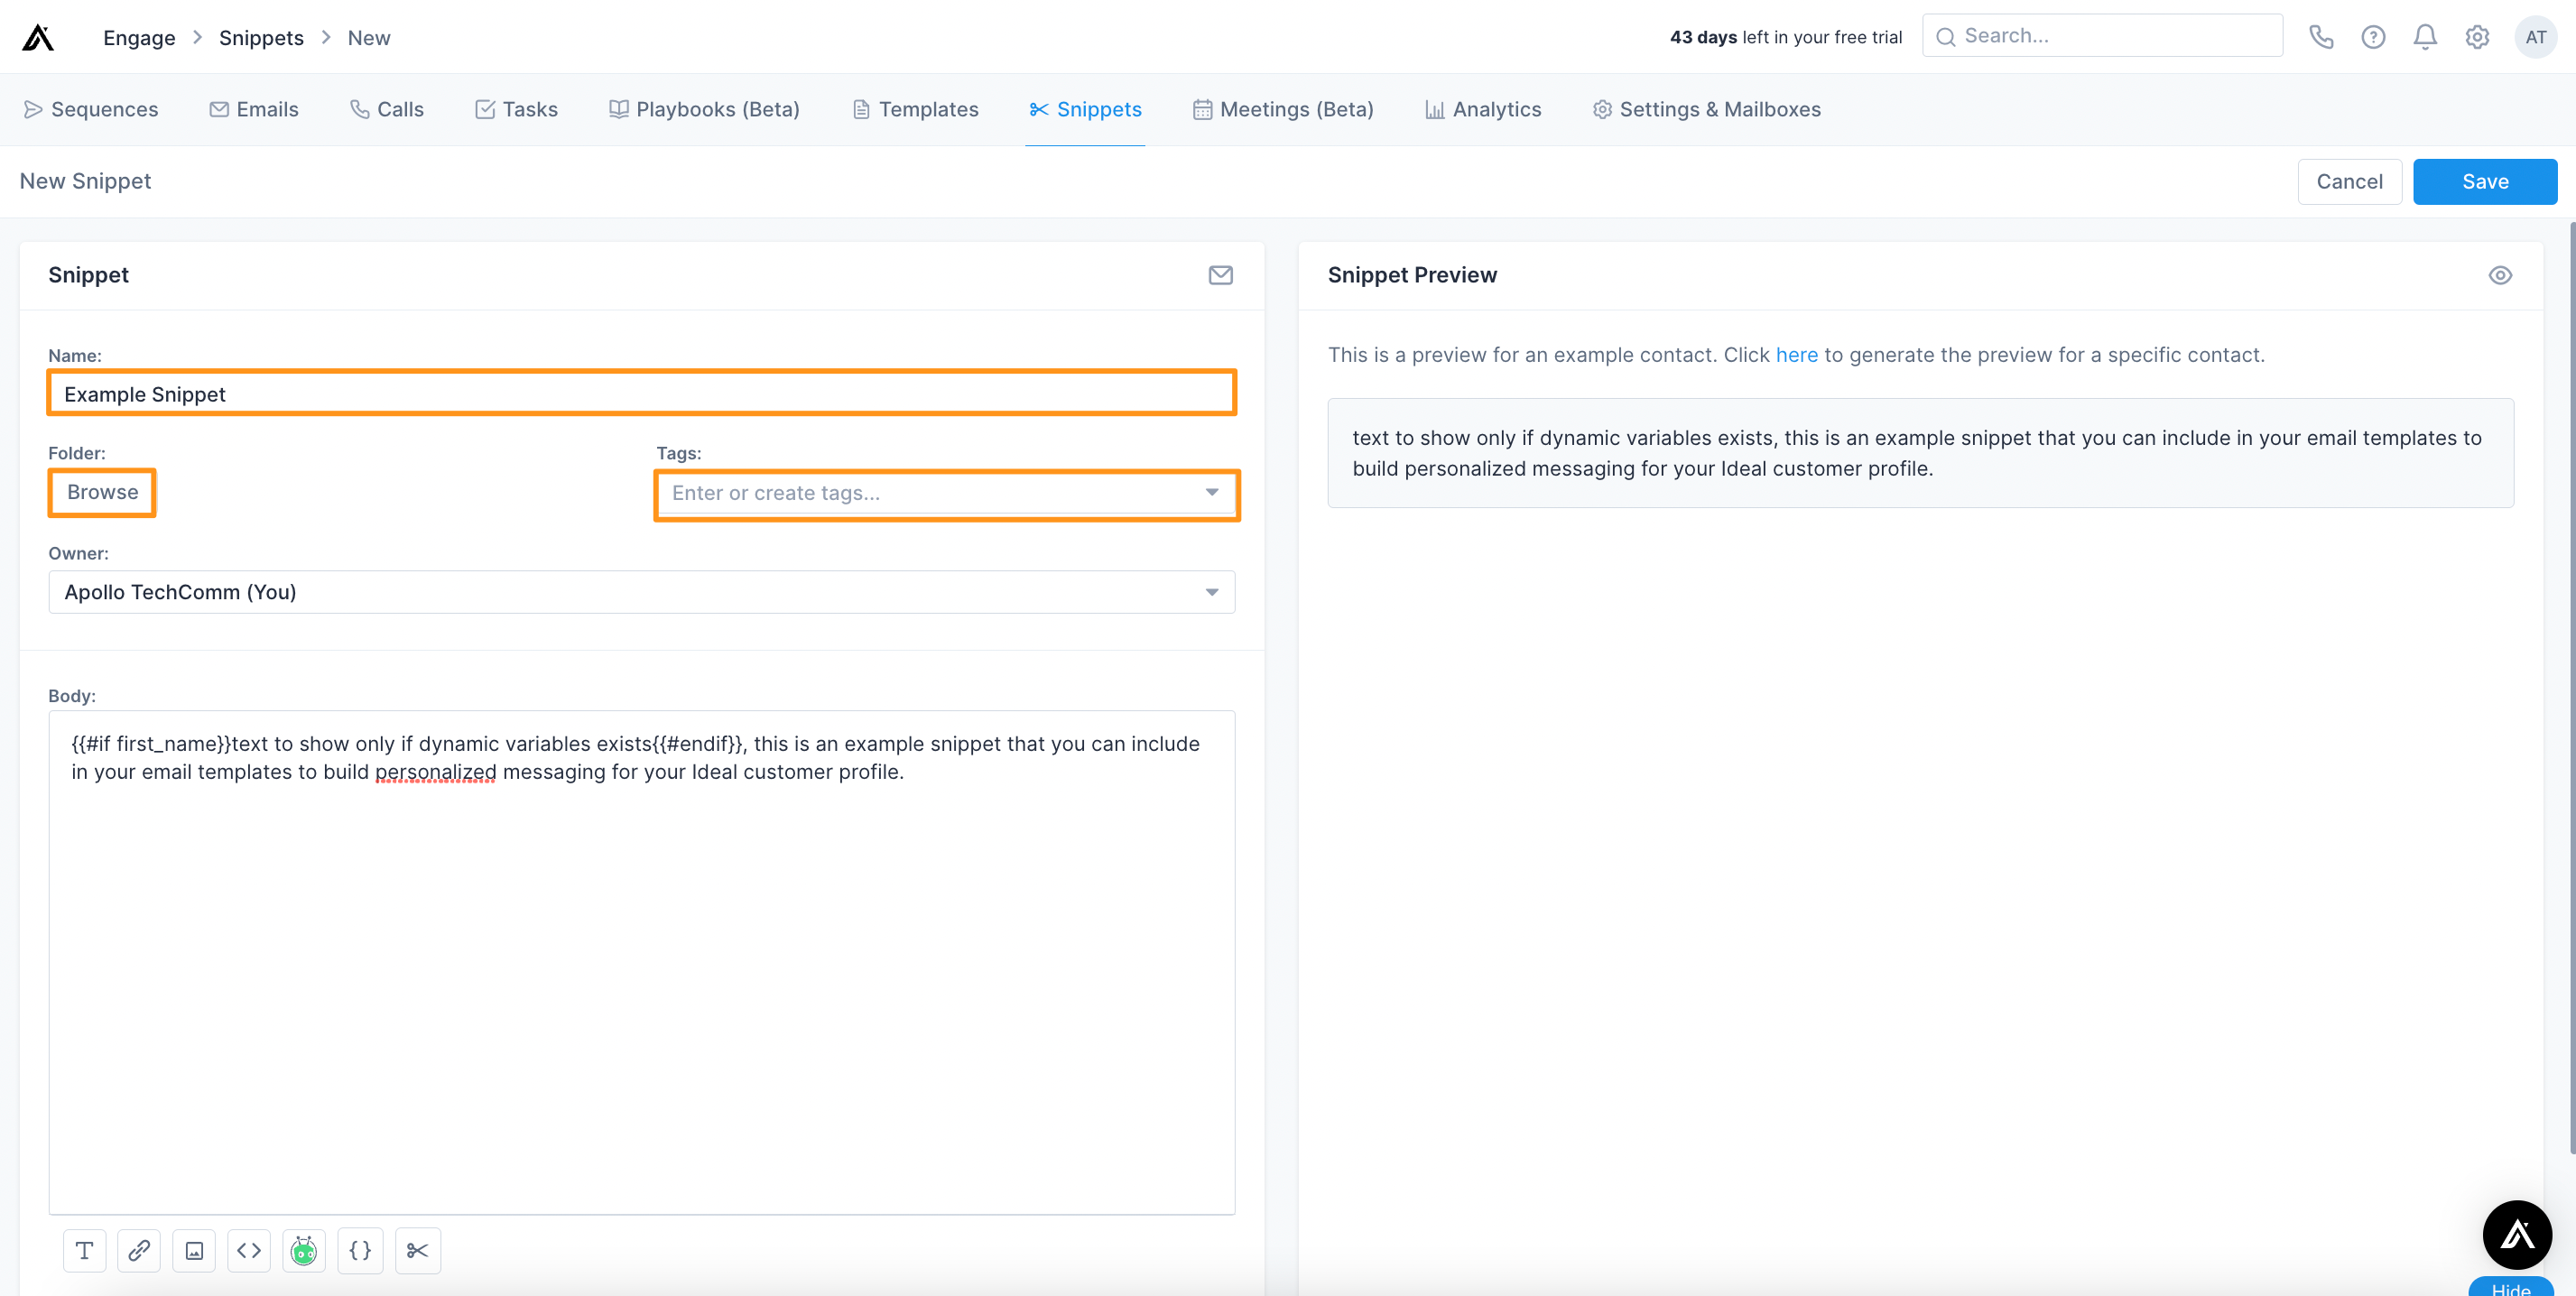Switch to the Calls tab
This screenshot has width=2576, height=1296.
click(x=387, y=109)
